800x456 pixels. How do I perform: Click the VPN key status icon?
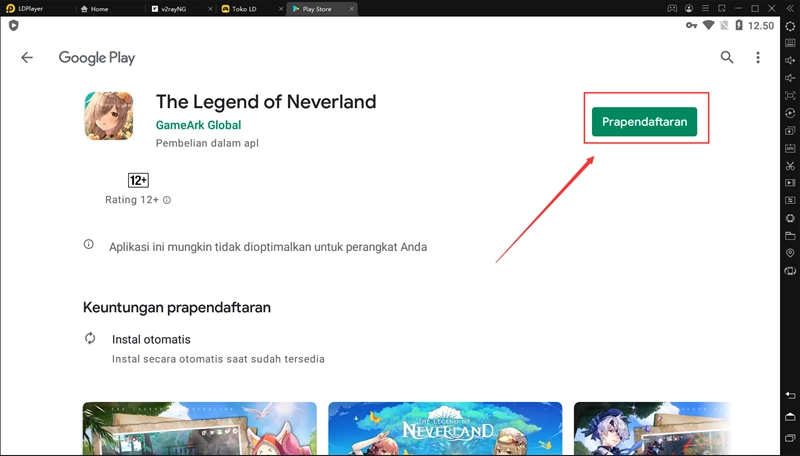(691, 26)
